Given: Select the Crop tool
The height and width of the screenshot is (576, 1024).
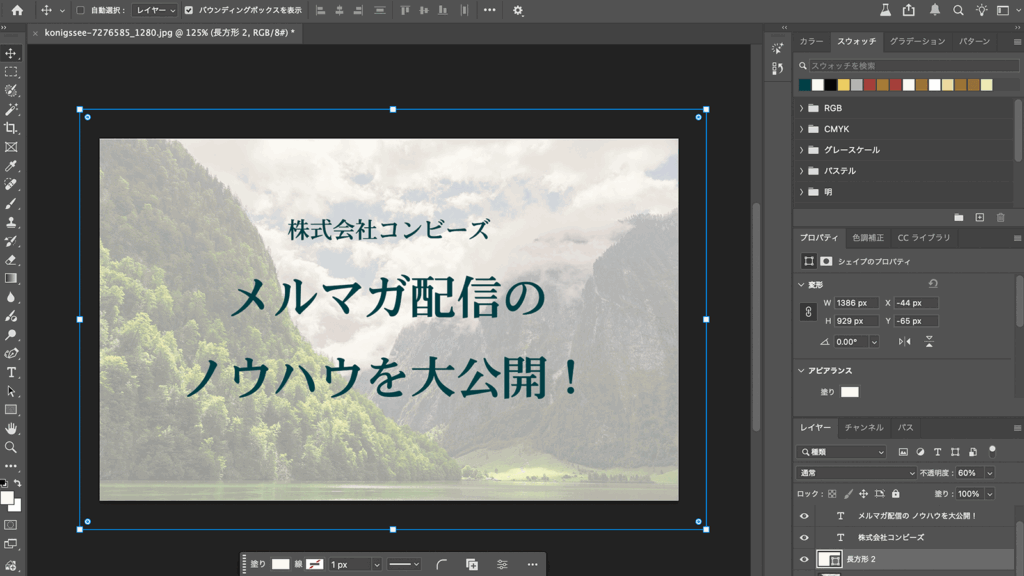Looking at the screenshot, I should click(x=11, y=128).
